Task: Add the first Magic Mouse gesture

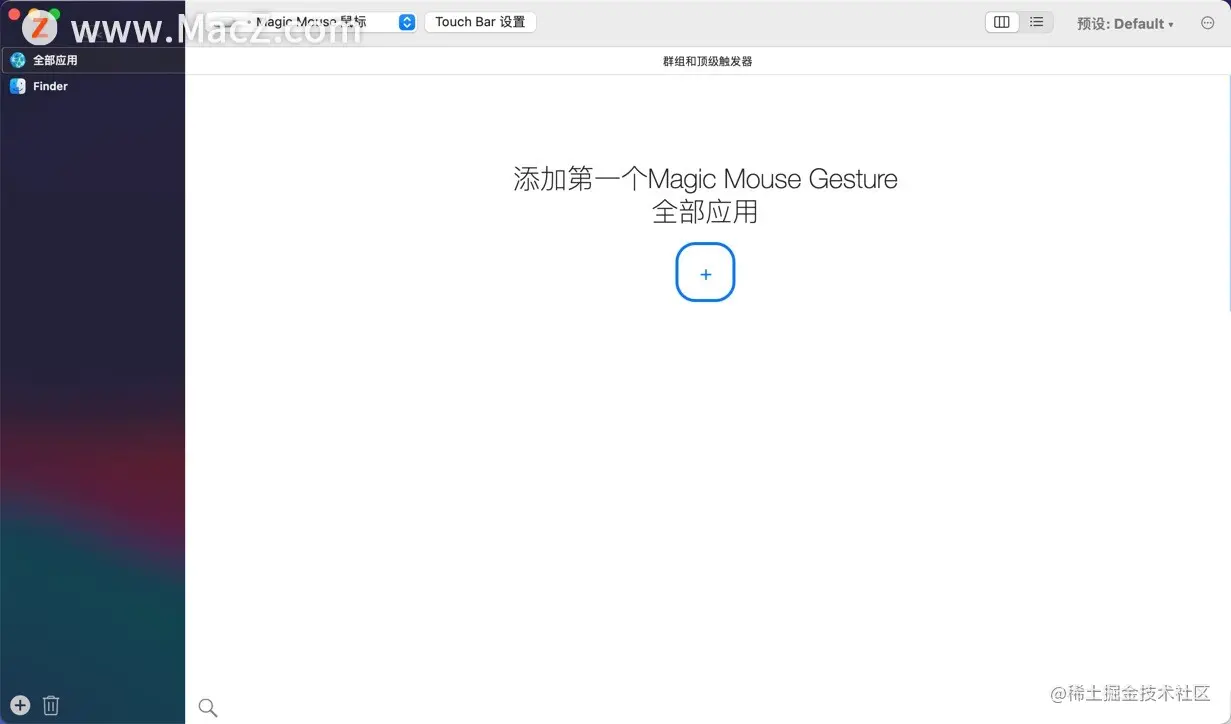Action: tap(705, 272)
